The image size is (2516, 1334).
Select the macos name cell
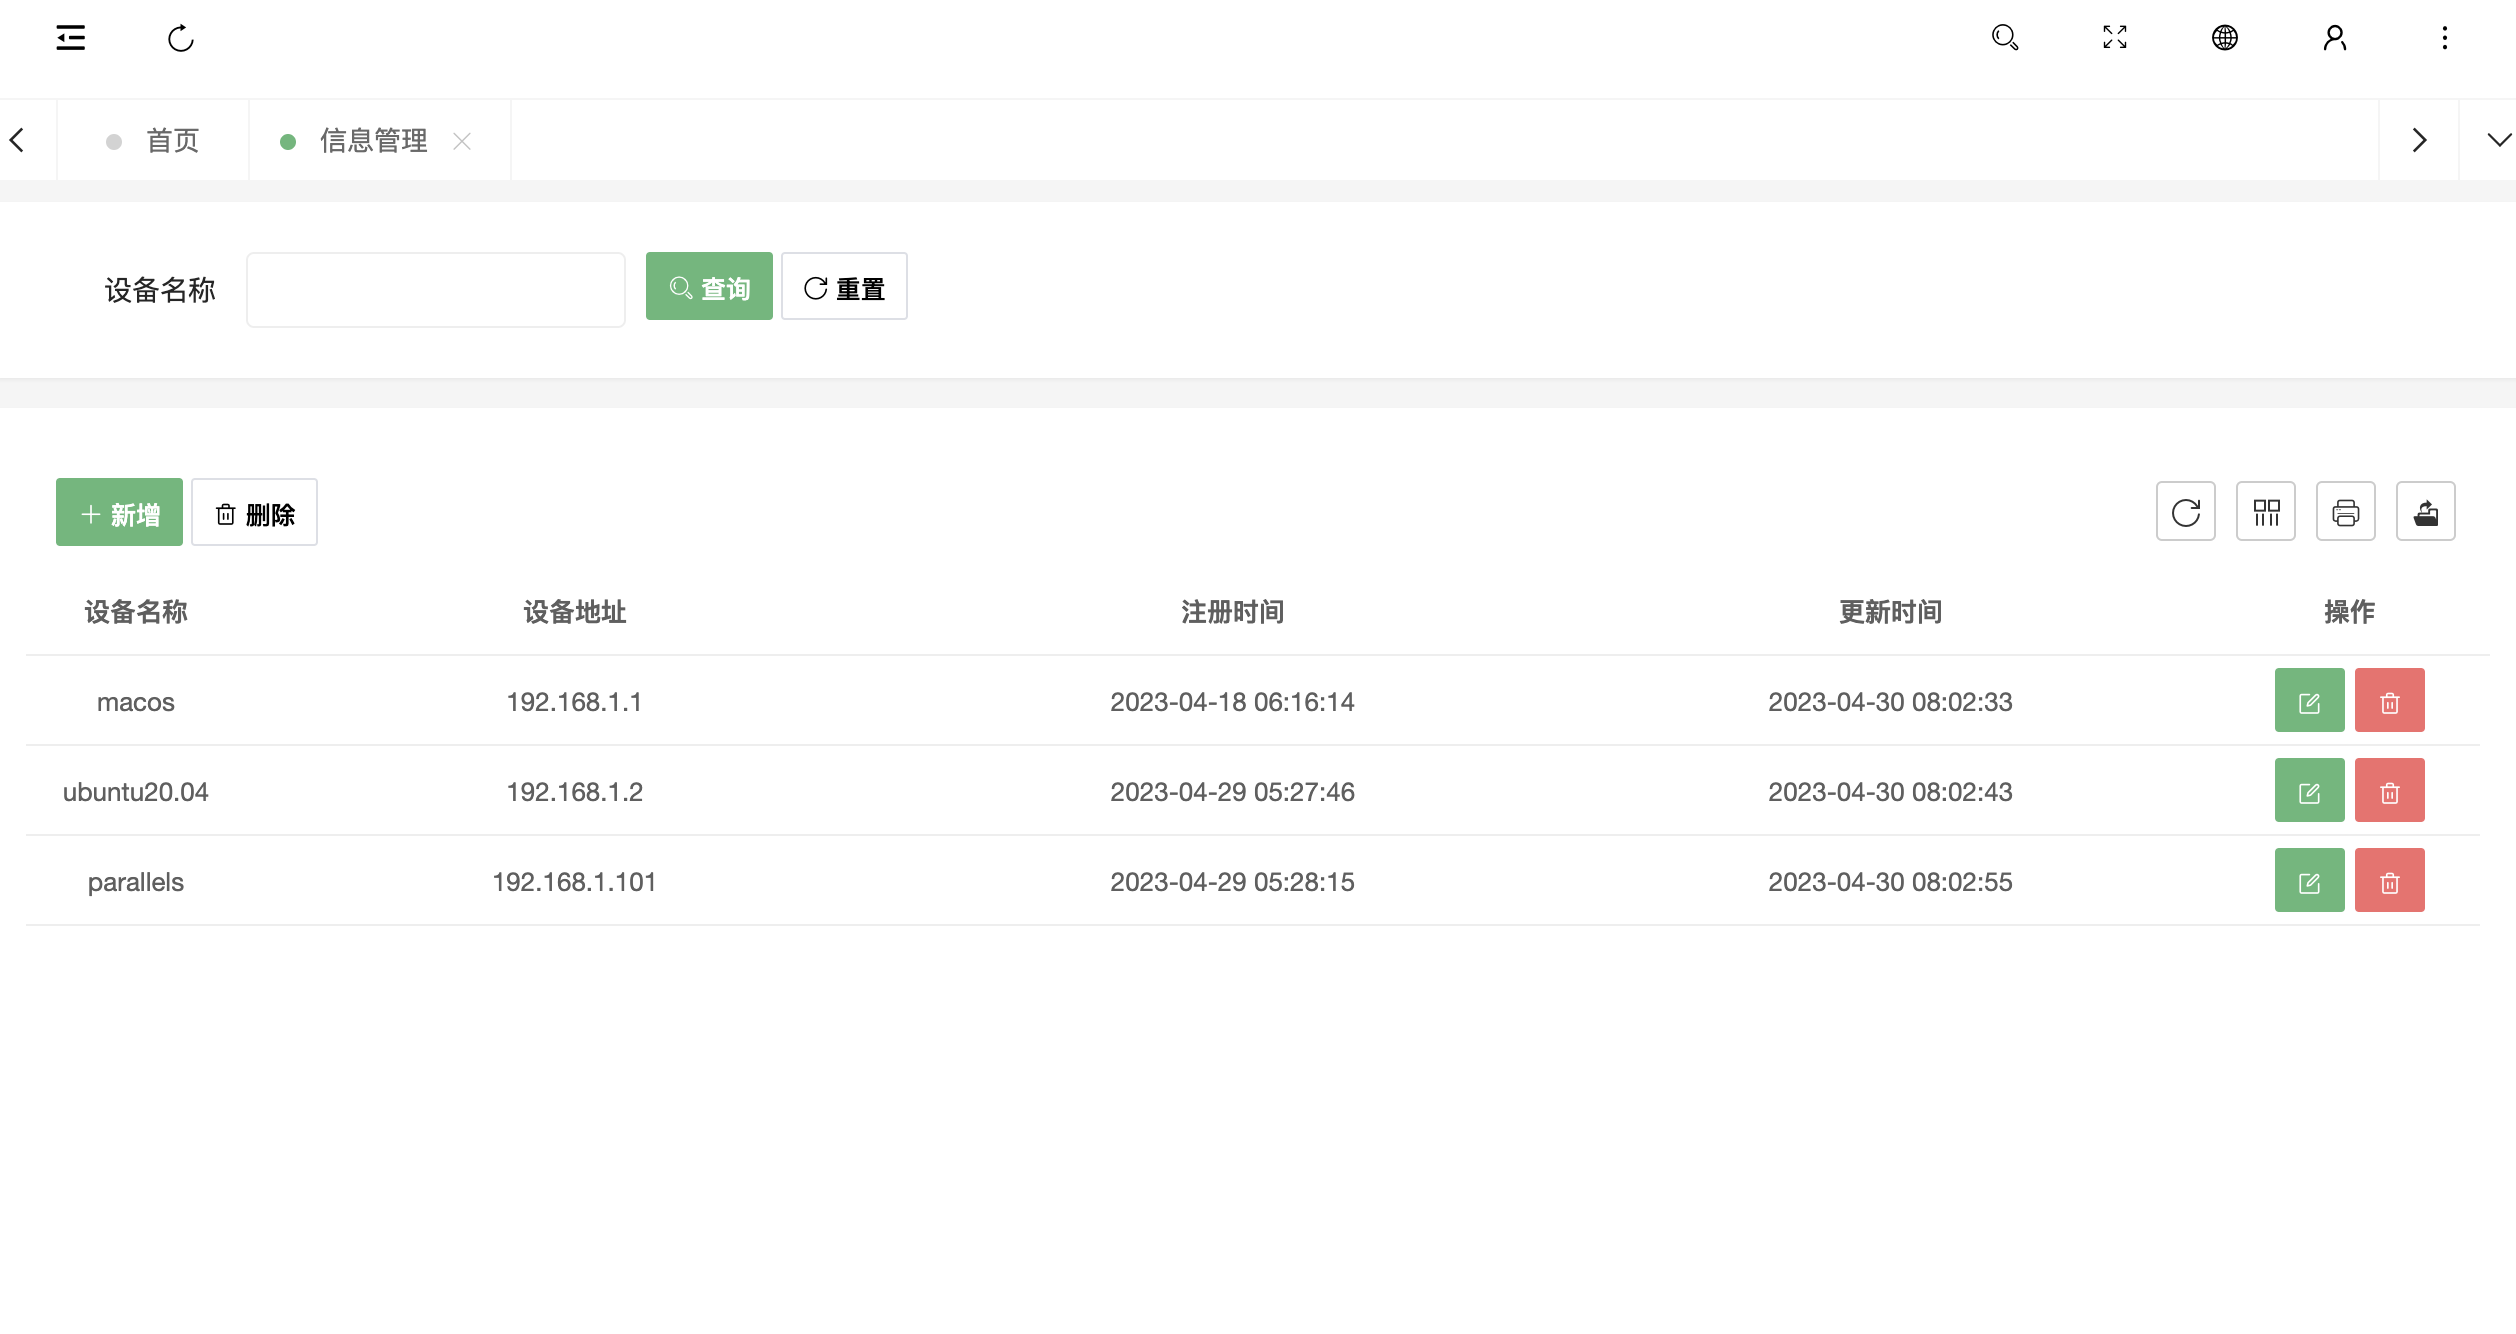point(136,702)
